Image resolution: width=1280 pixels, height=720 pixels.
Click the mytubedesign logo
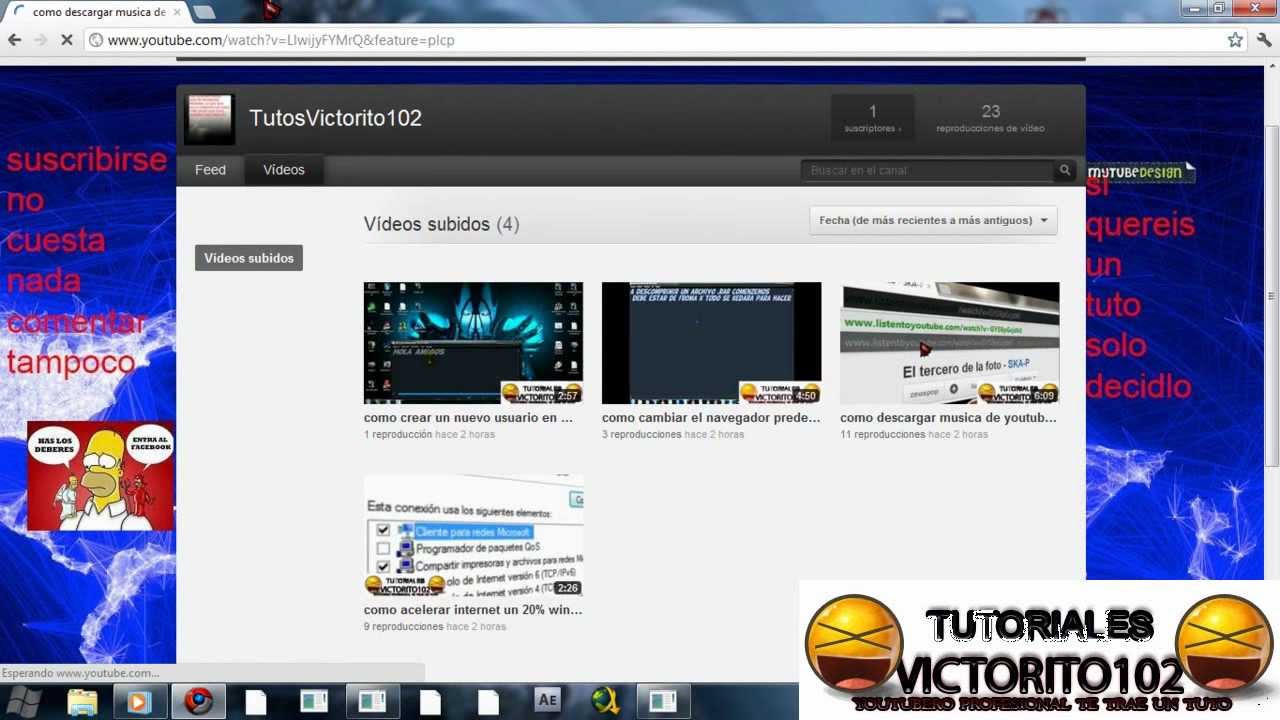pos(1141,172)
